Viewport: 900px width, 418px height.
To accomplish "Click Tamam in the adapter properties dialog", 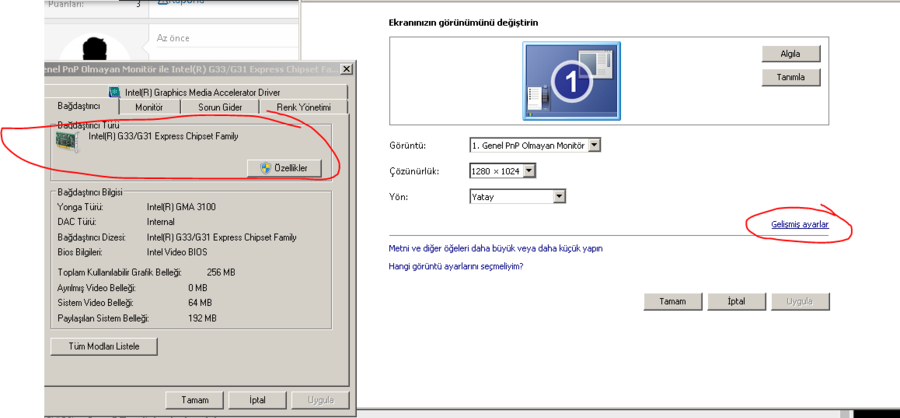I will 195,400.
